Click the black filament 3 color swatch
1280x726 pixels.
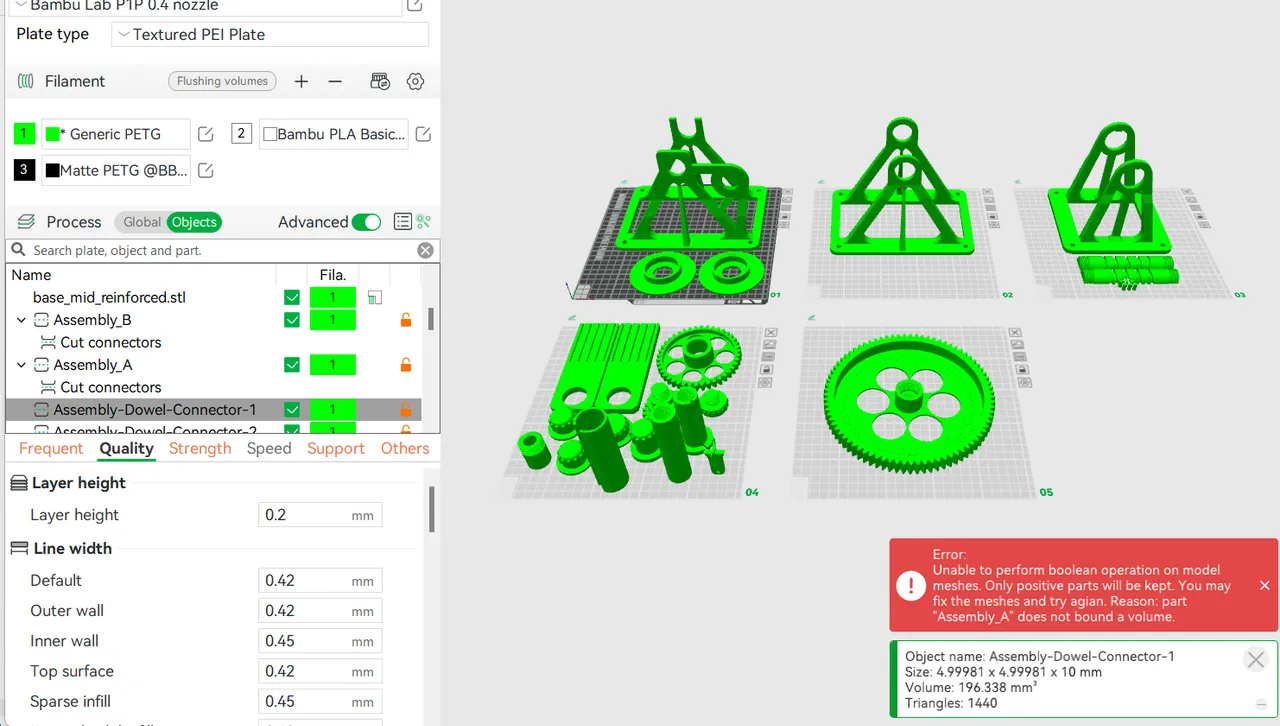pos(25,170)
